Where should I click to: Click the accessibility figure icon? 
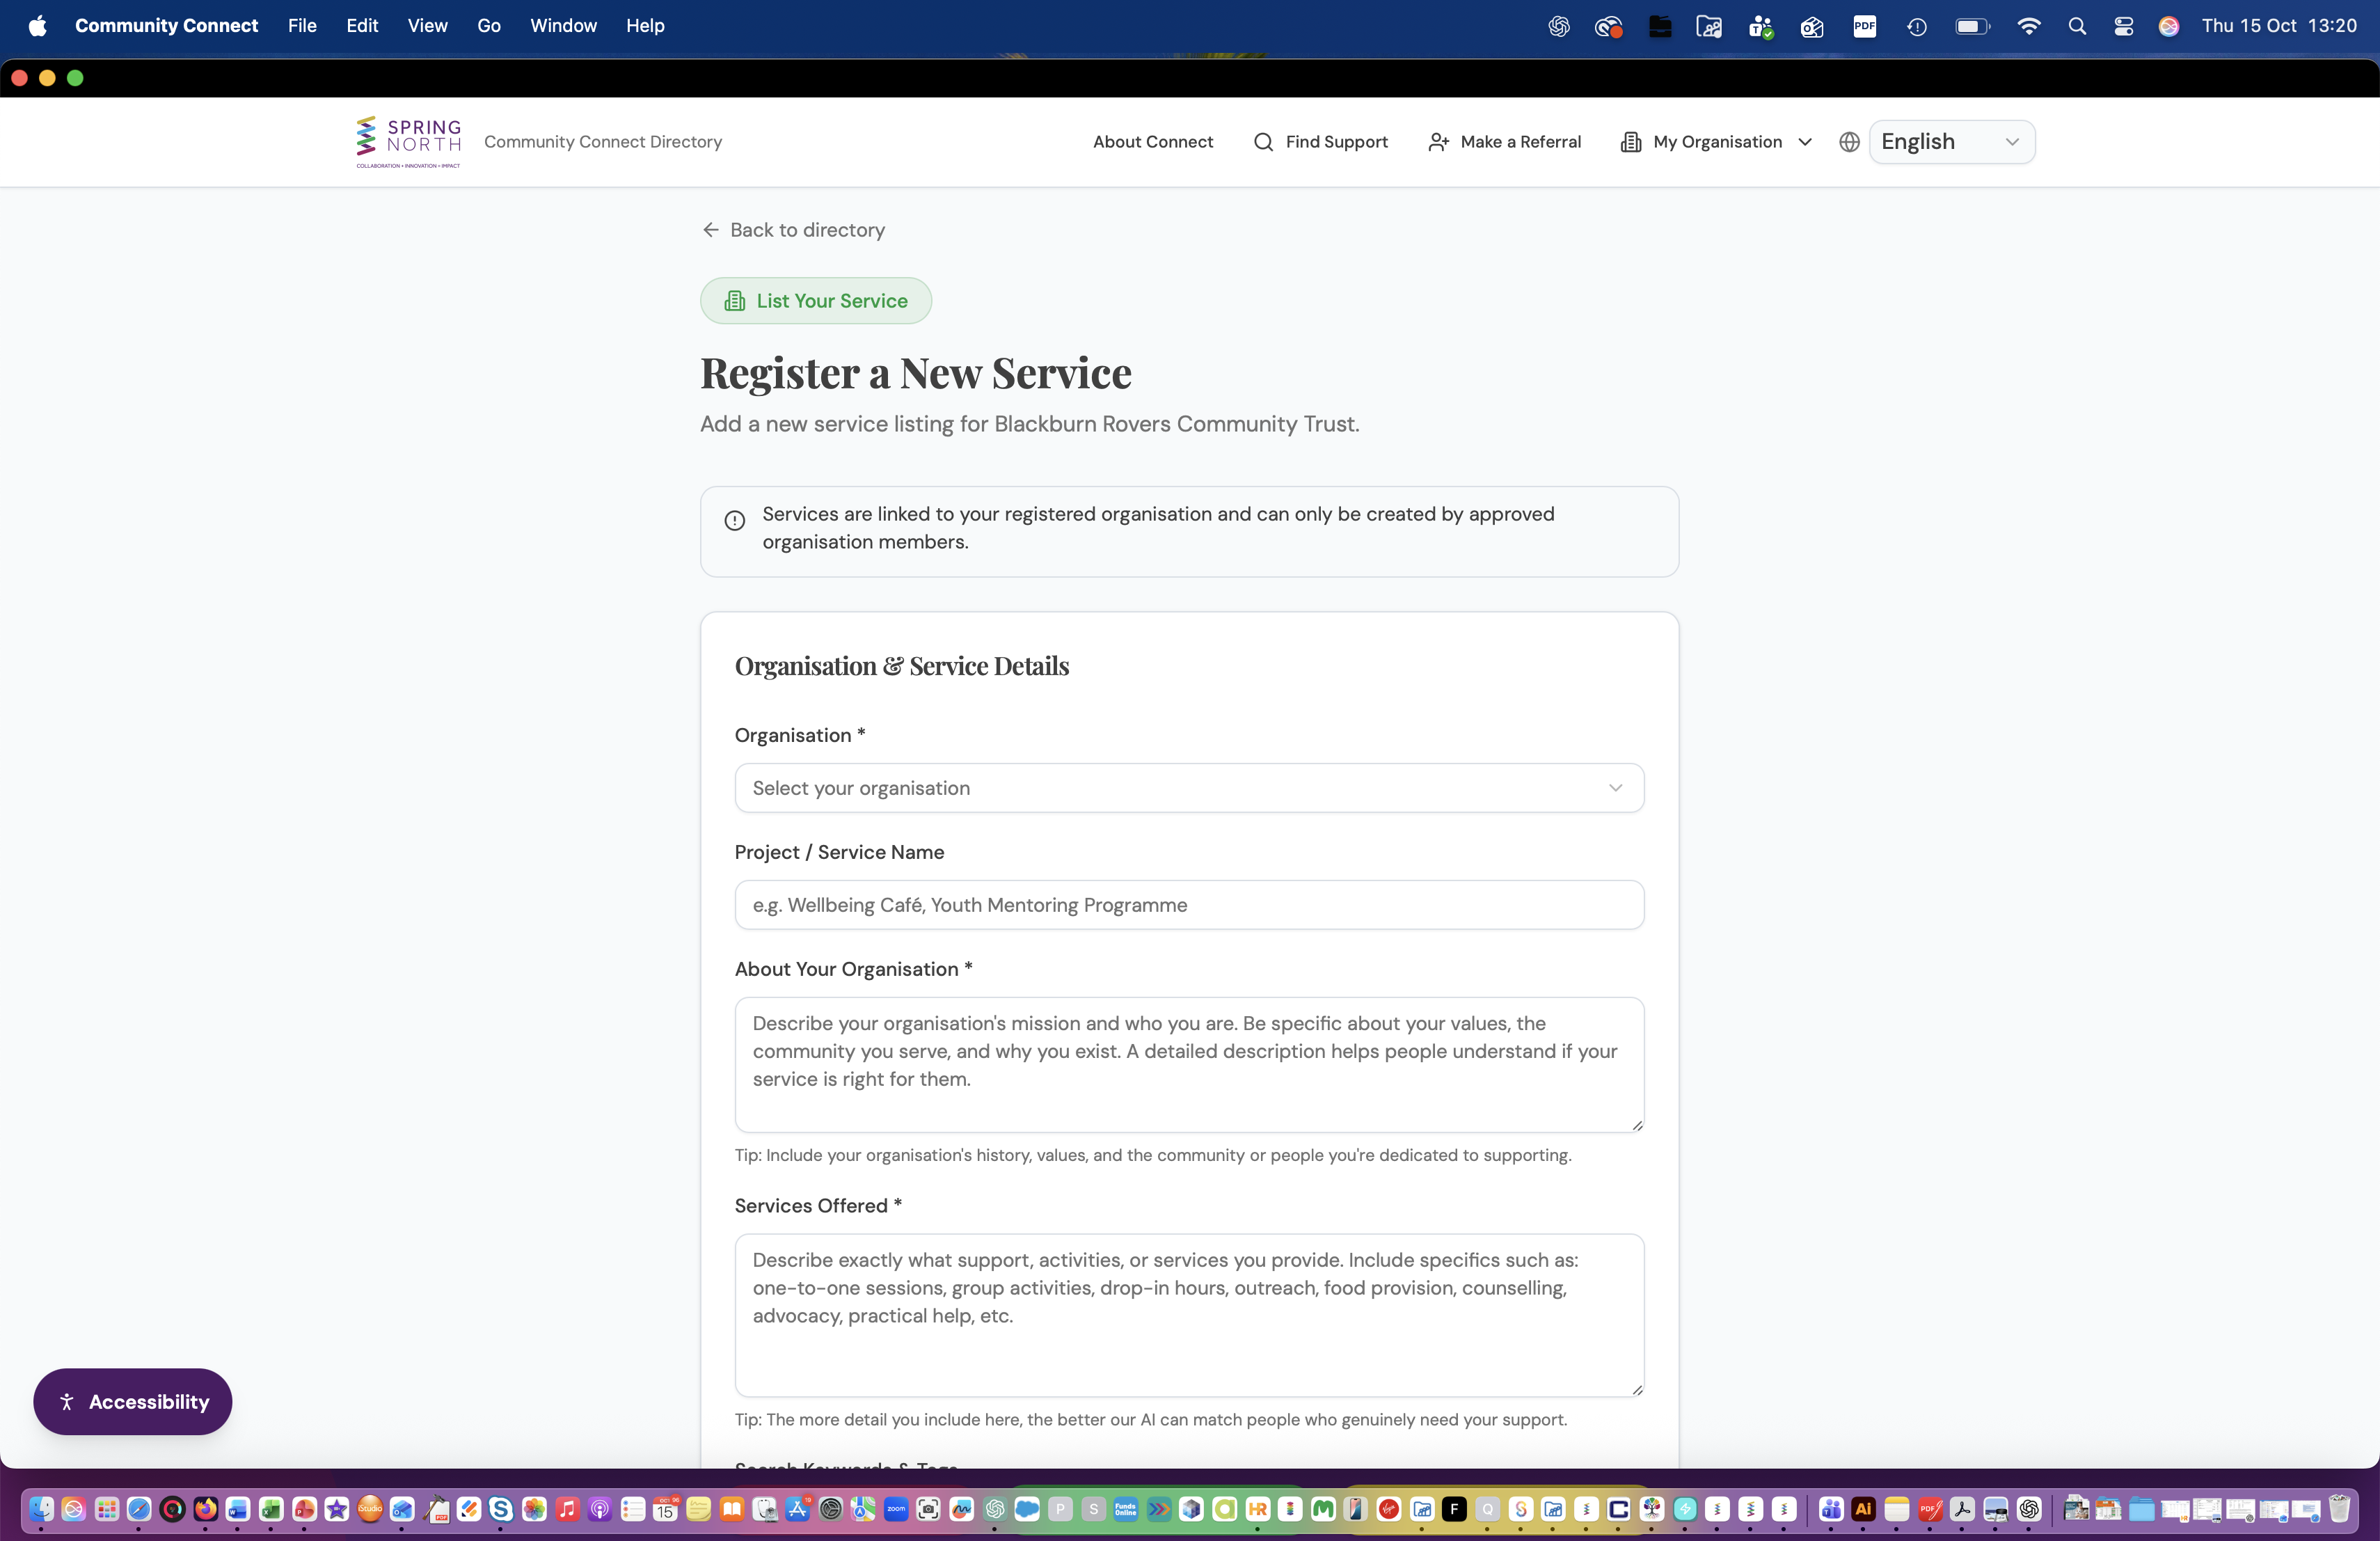(x=67, y=1402)
